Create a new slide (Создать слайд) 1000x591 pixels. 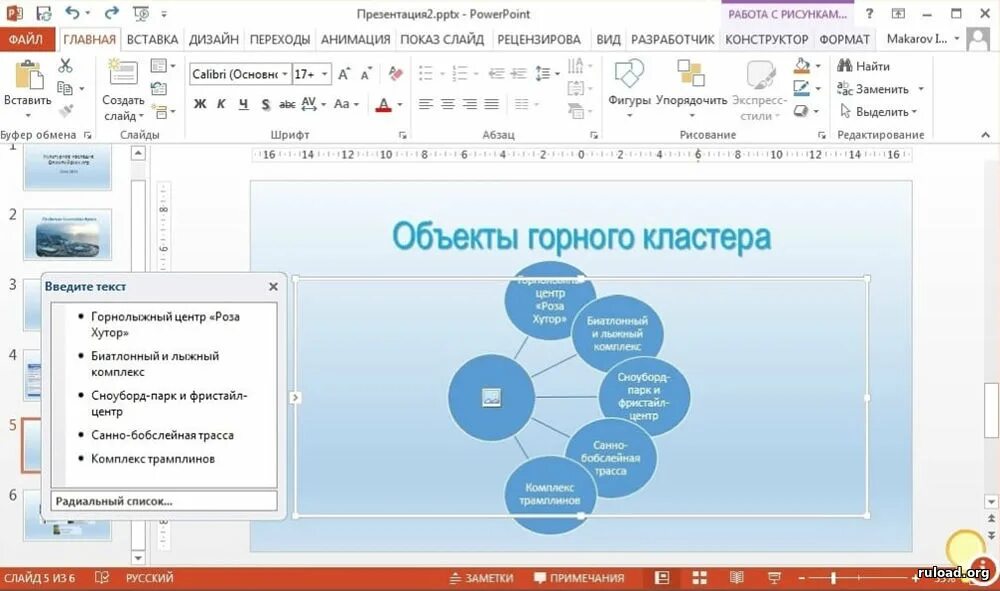coord(123,91)
